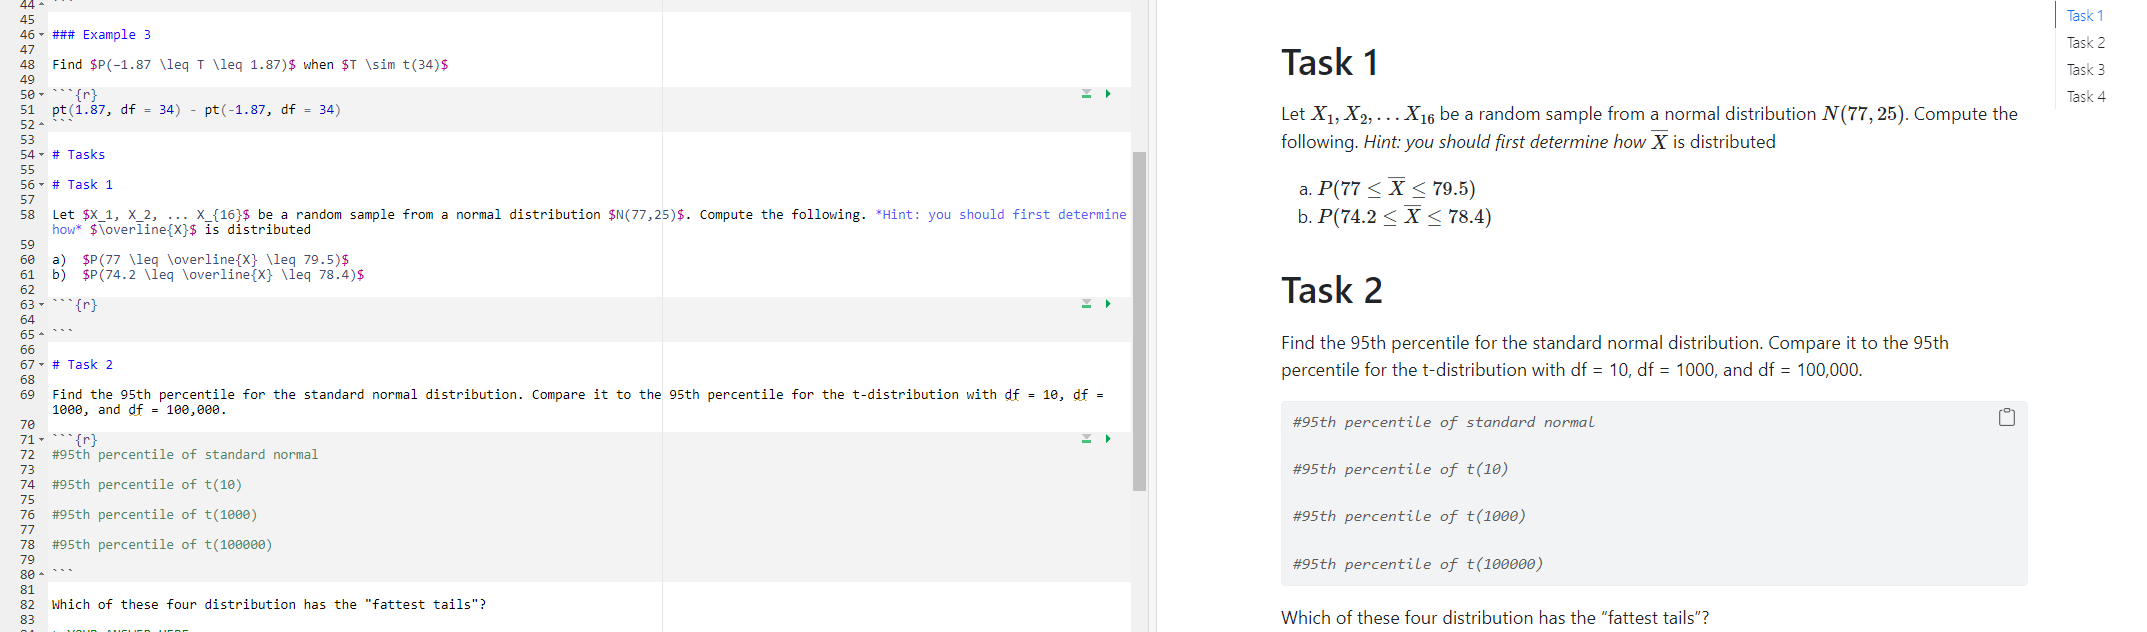Jump to Task 1 in table of contents

coord(2085,16)
